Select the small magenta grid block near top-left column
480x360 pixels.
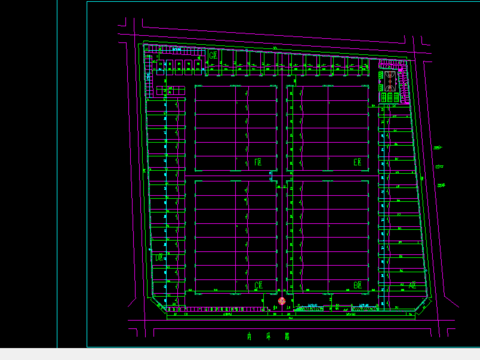pos(170,90)
